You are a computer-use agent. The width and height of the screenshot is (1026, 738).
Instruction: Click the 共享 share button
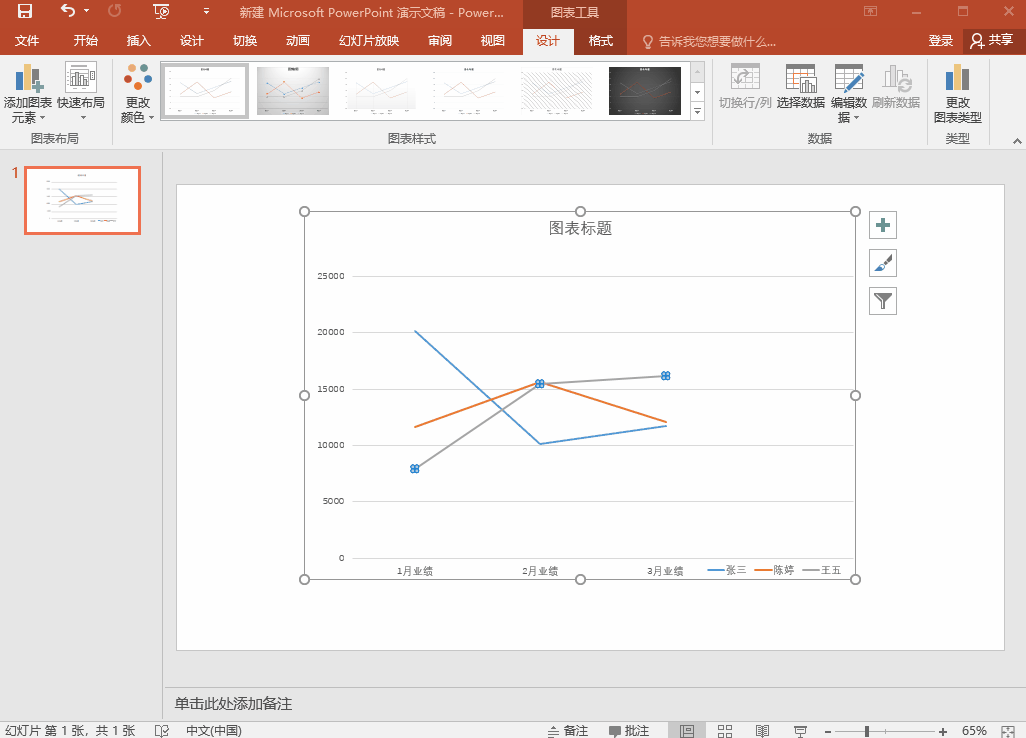(x=992, y=41)
